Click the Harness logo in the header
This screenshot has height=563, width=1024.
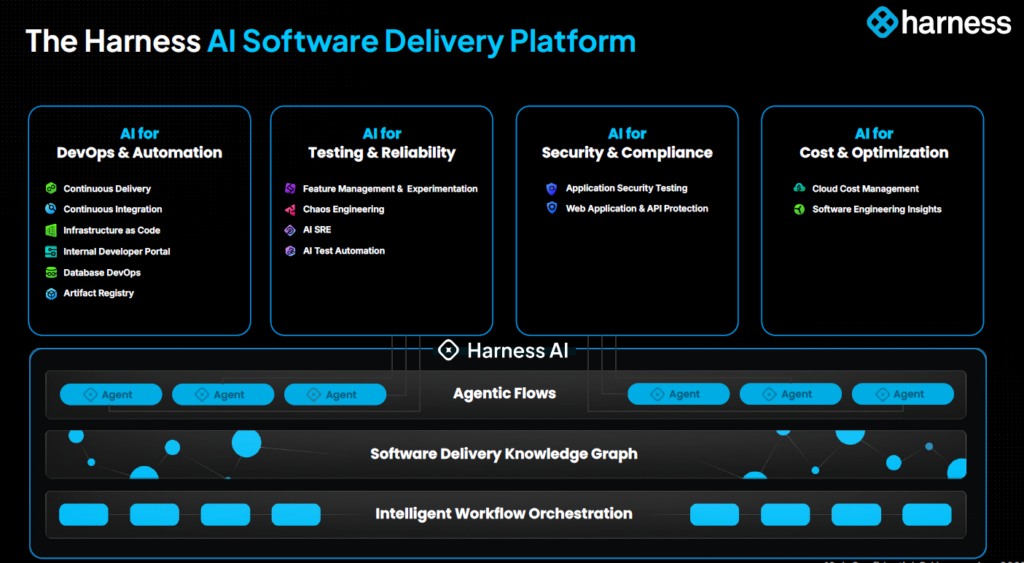point(938,22)
